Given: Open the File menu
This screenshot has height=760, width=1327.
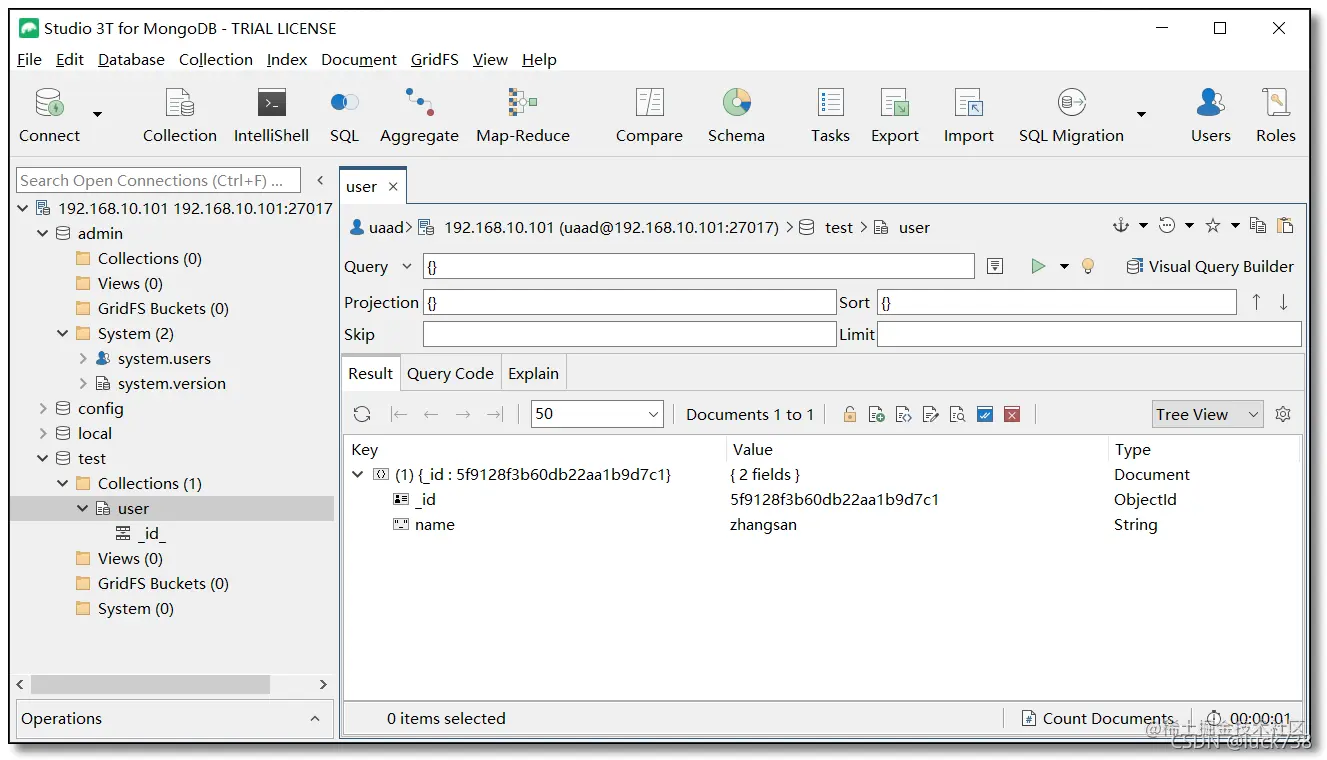Looking at the screenshot, I should coord(29,60).
